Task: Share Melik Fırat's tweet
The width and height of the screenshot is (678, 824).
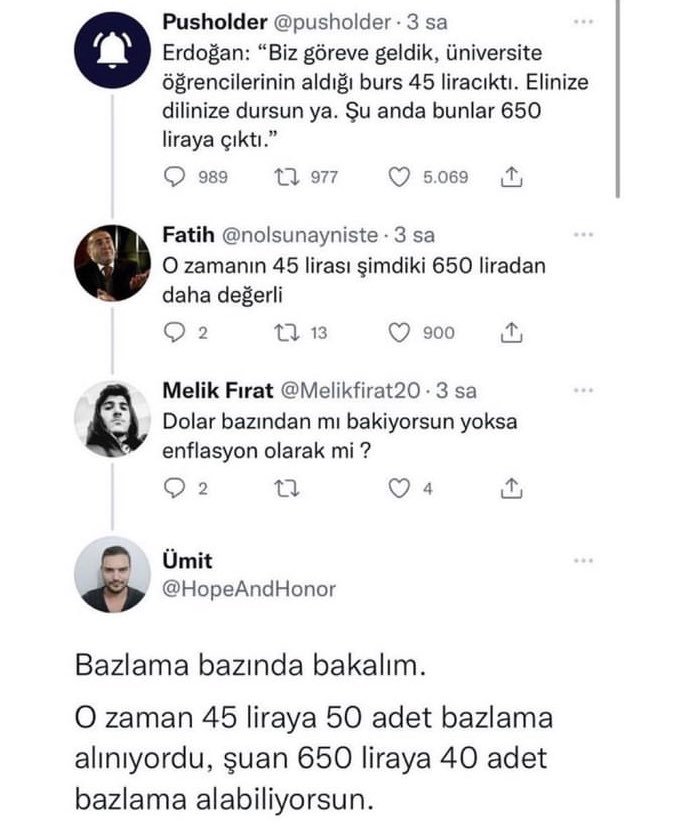Action: (x=511, y=489)
